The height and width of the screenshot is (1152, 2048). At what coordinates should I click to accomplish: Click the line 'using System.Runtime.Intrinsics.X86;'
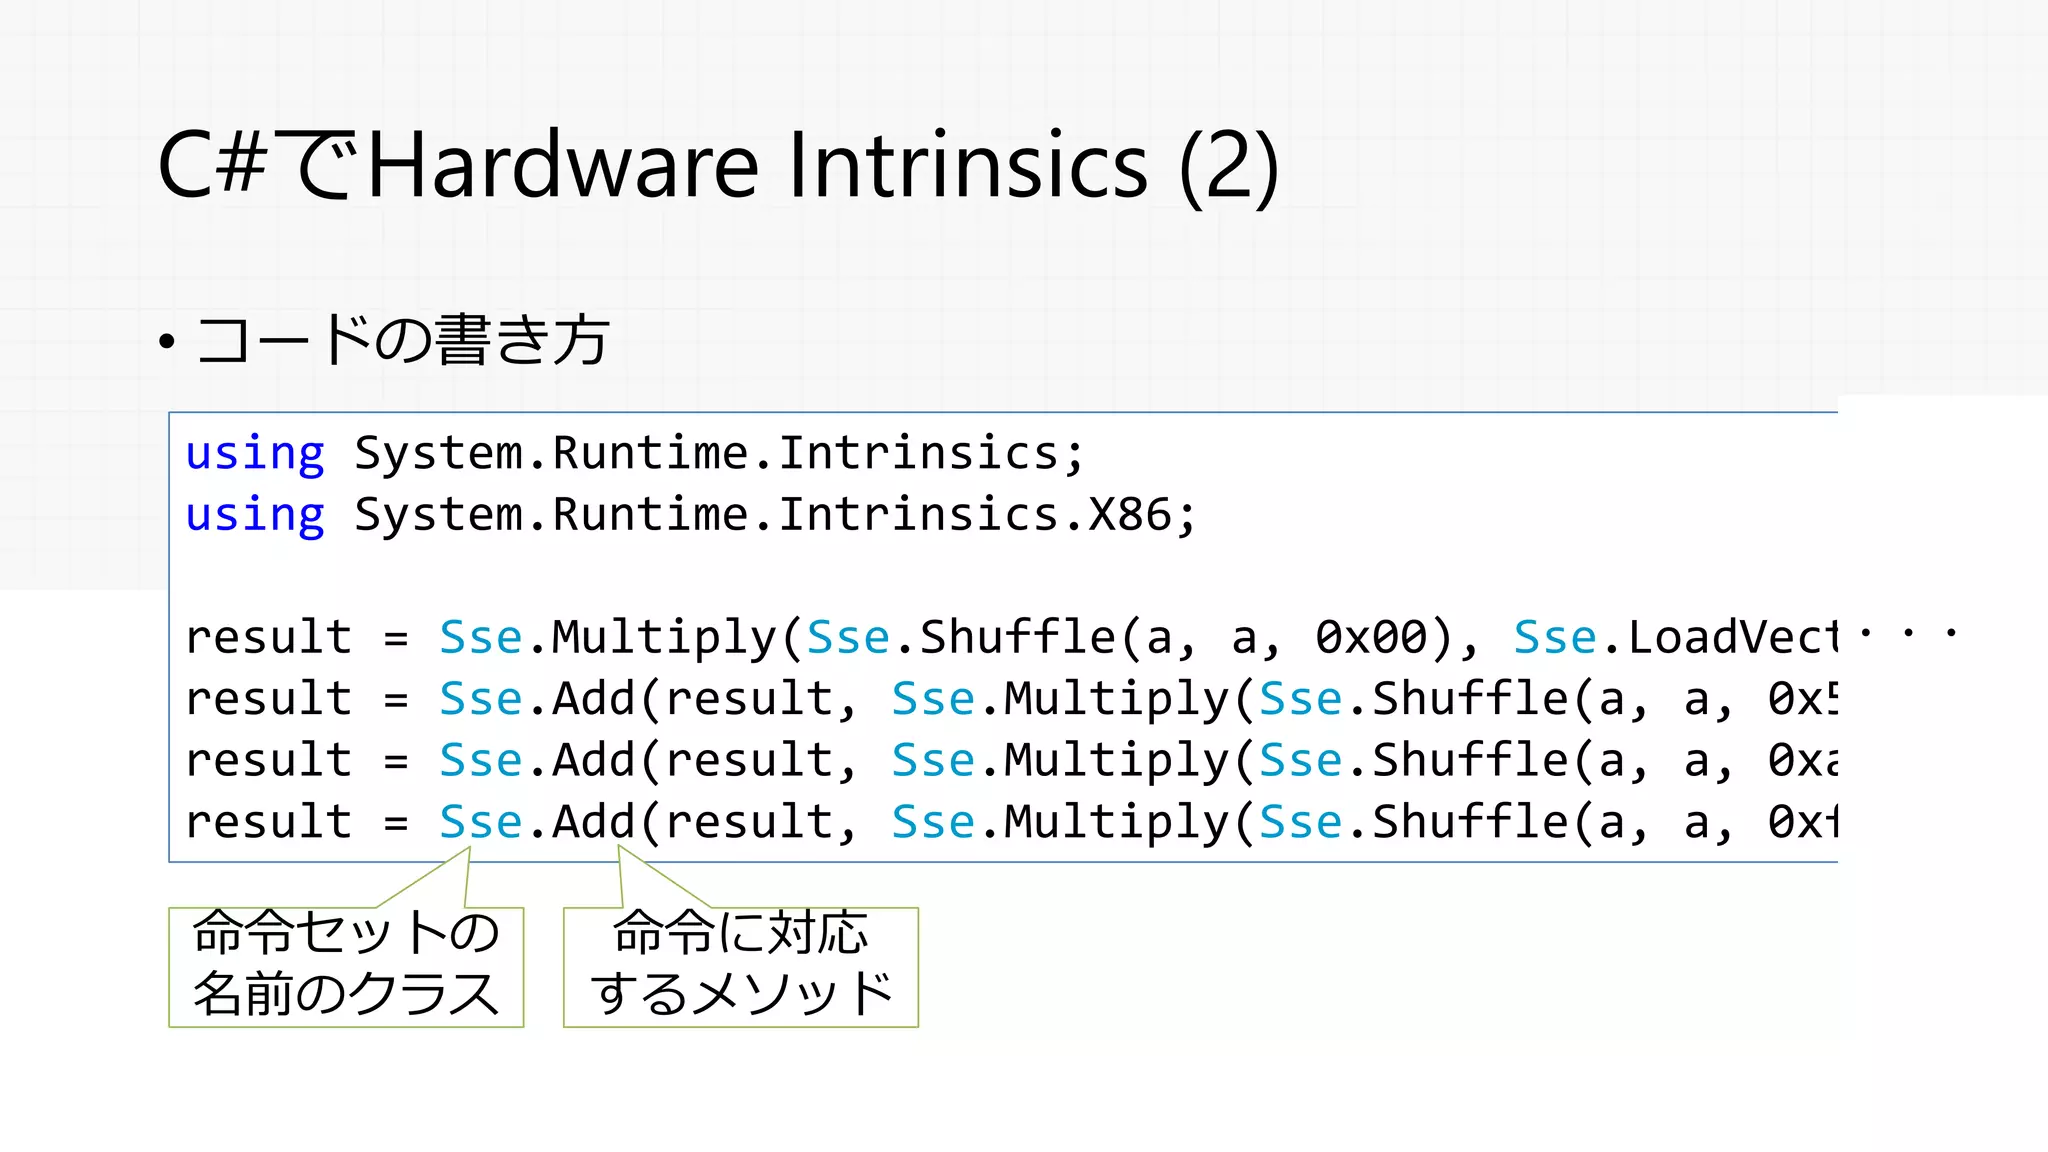pos(691,516)
